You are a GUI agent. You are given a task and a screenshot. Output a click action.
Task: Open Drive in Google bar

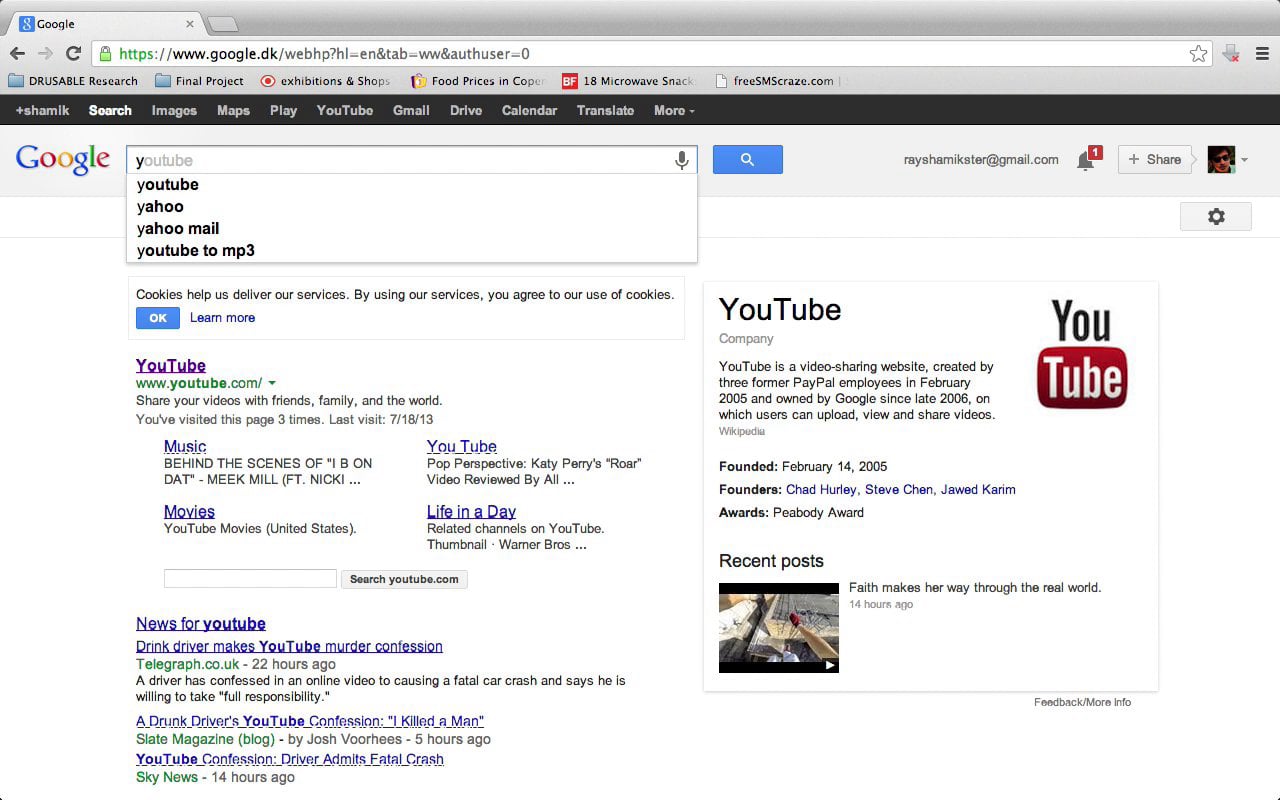pos(466,110)
